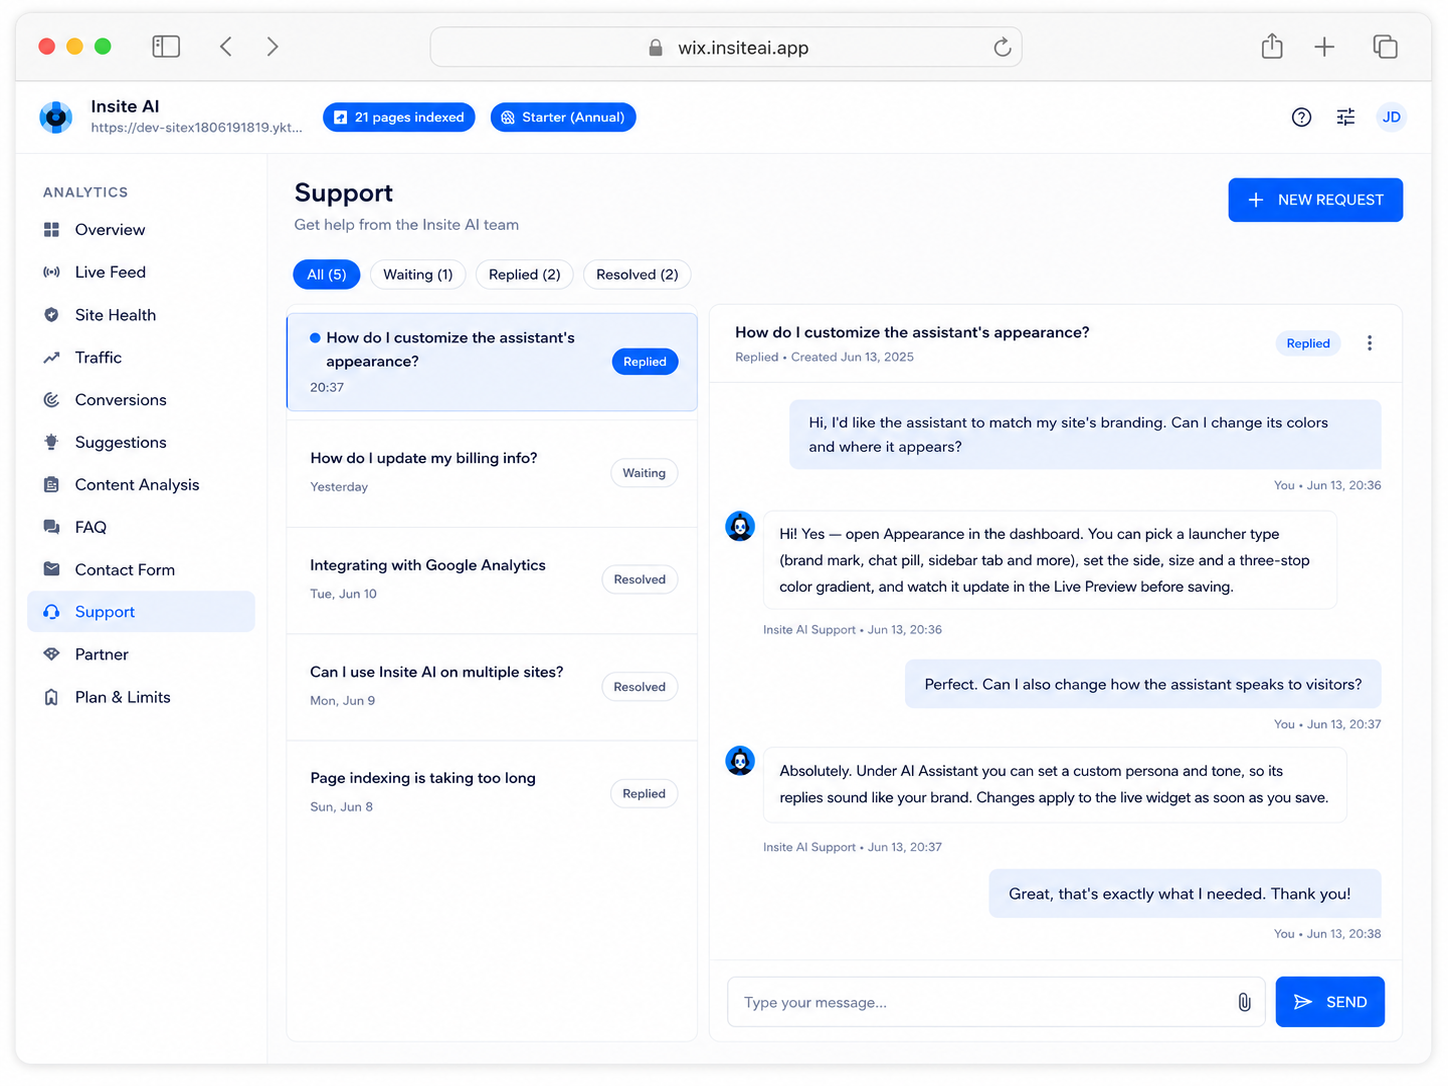Click the Insite AI logo

(x=56, y=118)
